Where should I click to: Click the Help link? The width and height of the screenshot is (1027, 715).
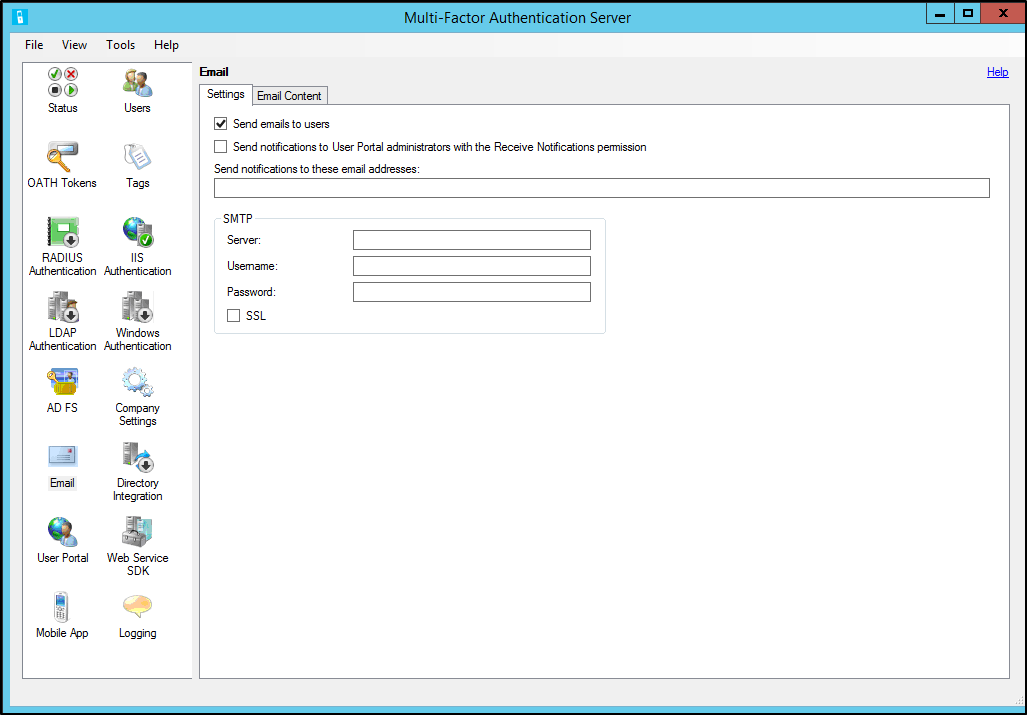tap(997, 71)
